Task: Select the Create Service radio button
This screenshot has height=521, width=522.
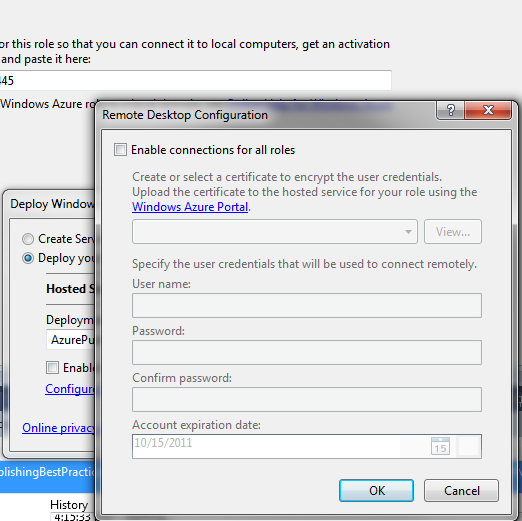Action: 28,239
